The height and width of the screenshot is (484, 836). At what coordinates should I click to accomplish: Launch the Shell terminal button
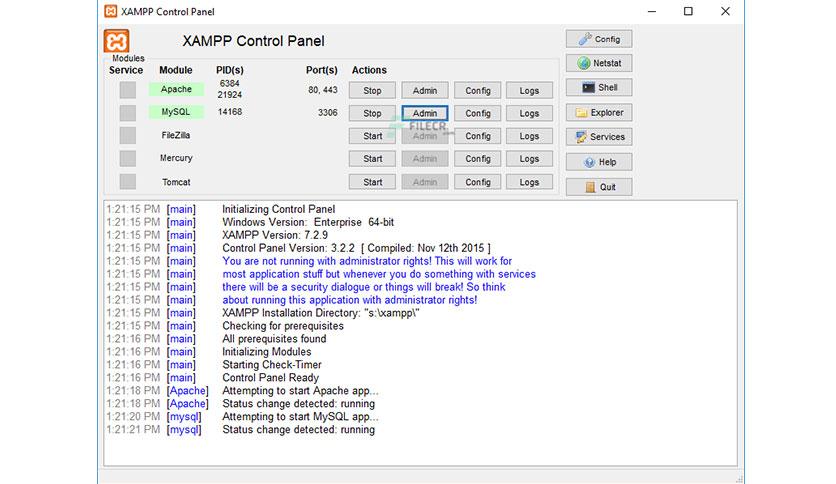pyautogui.click(x=599, y=87)
